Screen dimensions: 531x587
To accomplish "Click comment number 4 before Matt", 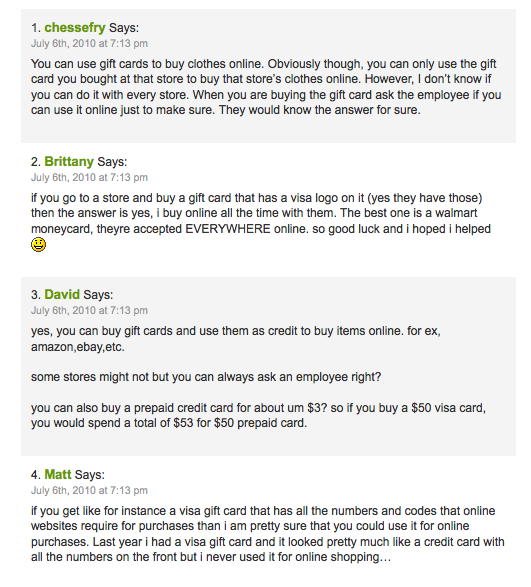I will click(36, 474).
